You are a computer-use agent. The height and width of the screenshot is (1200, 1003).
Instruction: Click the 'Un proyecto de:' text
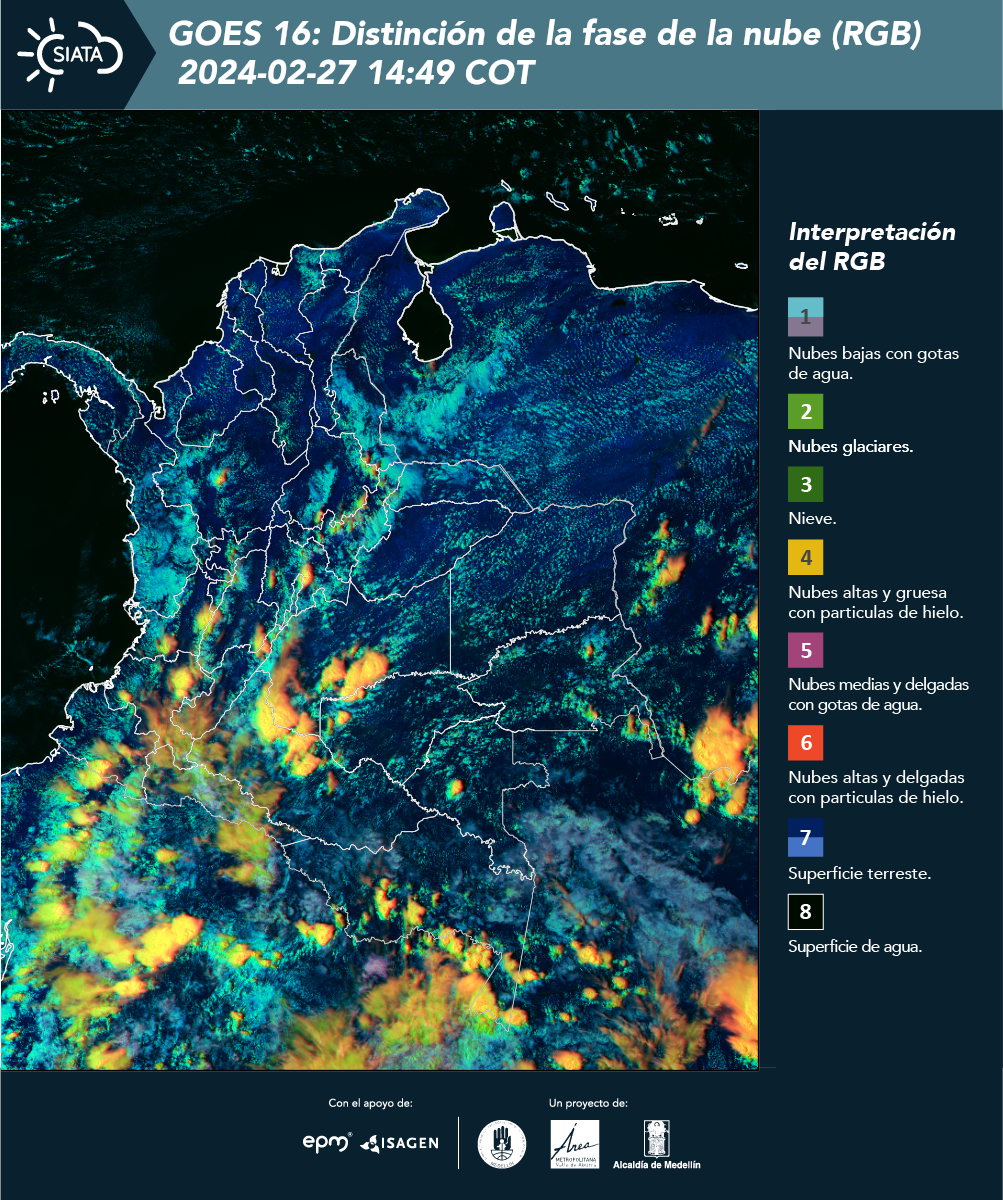click(588, 1103)
